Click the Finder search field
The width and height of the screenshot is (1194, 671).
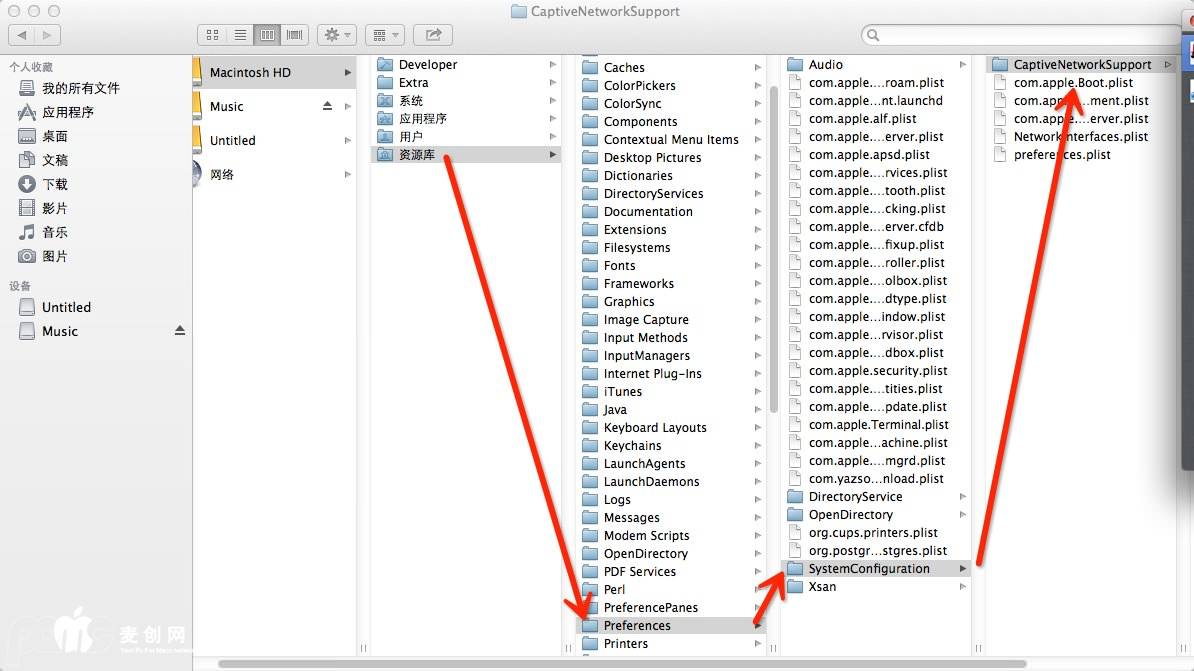point(1020,35)
